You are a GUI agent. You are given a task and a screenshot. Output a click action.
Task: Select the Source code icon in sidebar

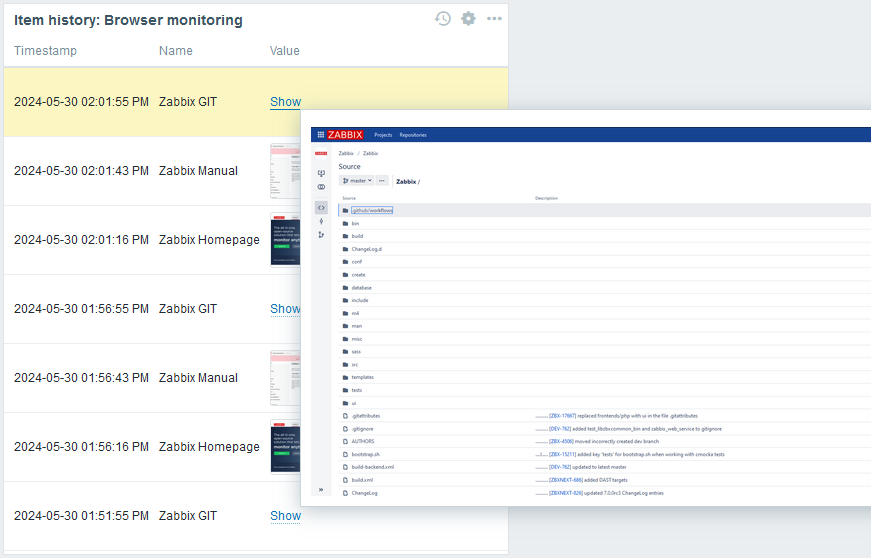click(x=321, y=208)
